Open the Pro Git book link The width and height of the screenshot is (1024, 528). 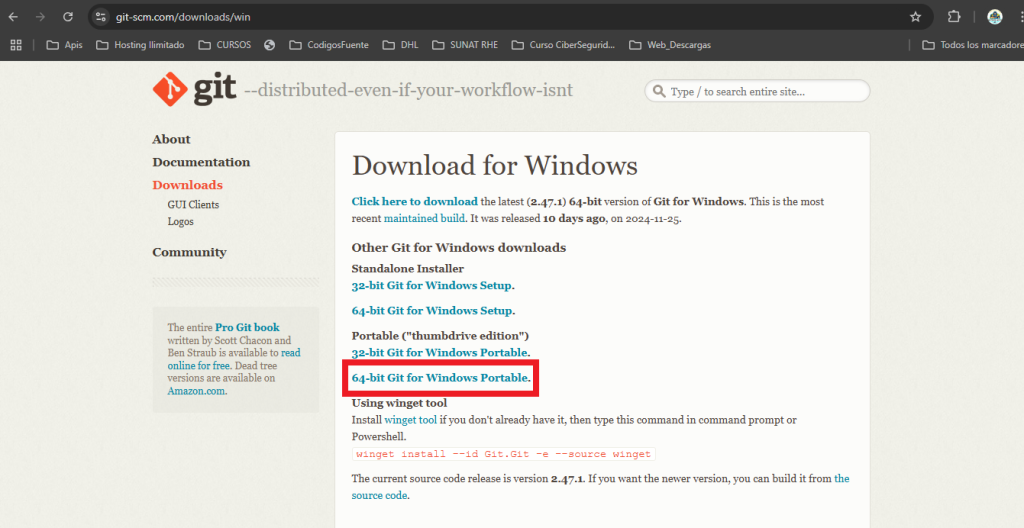click(248, 327)
